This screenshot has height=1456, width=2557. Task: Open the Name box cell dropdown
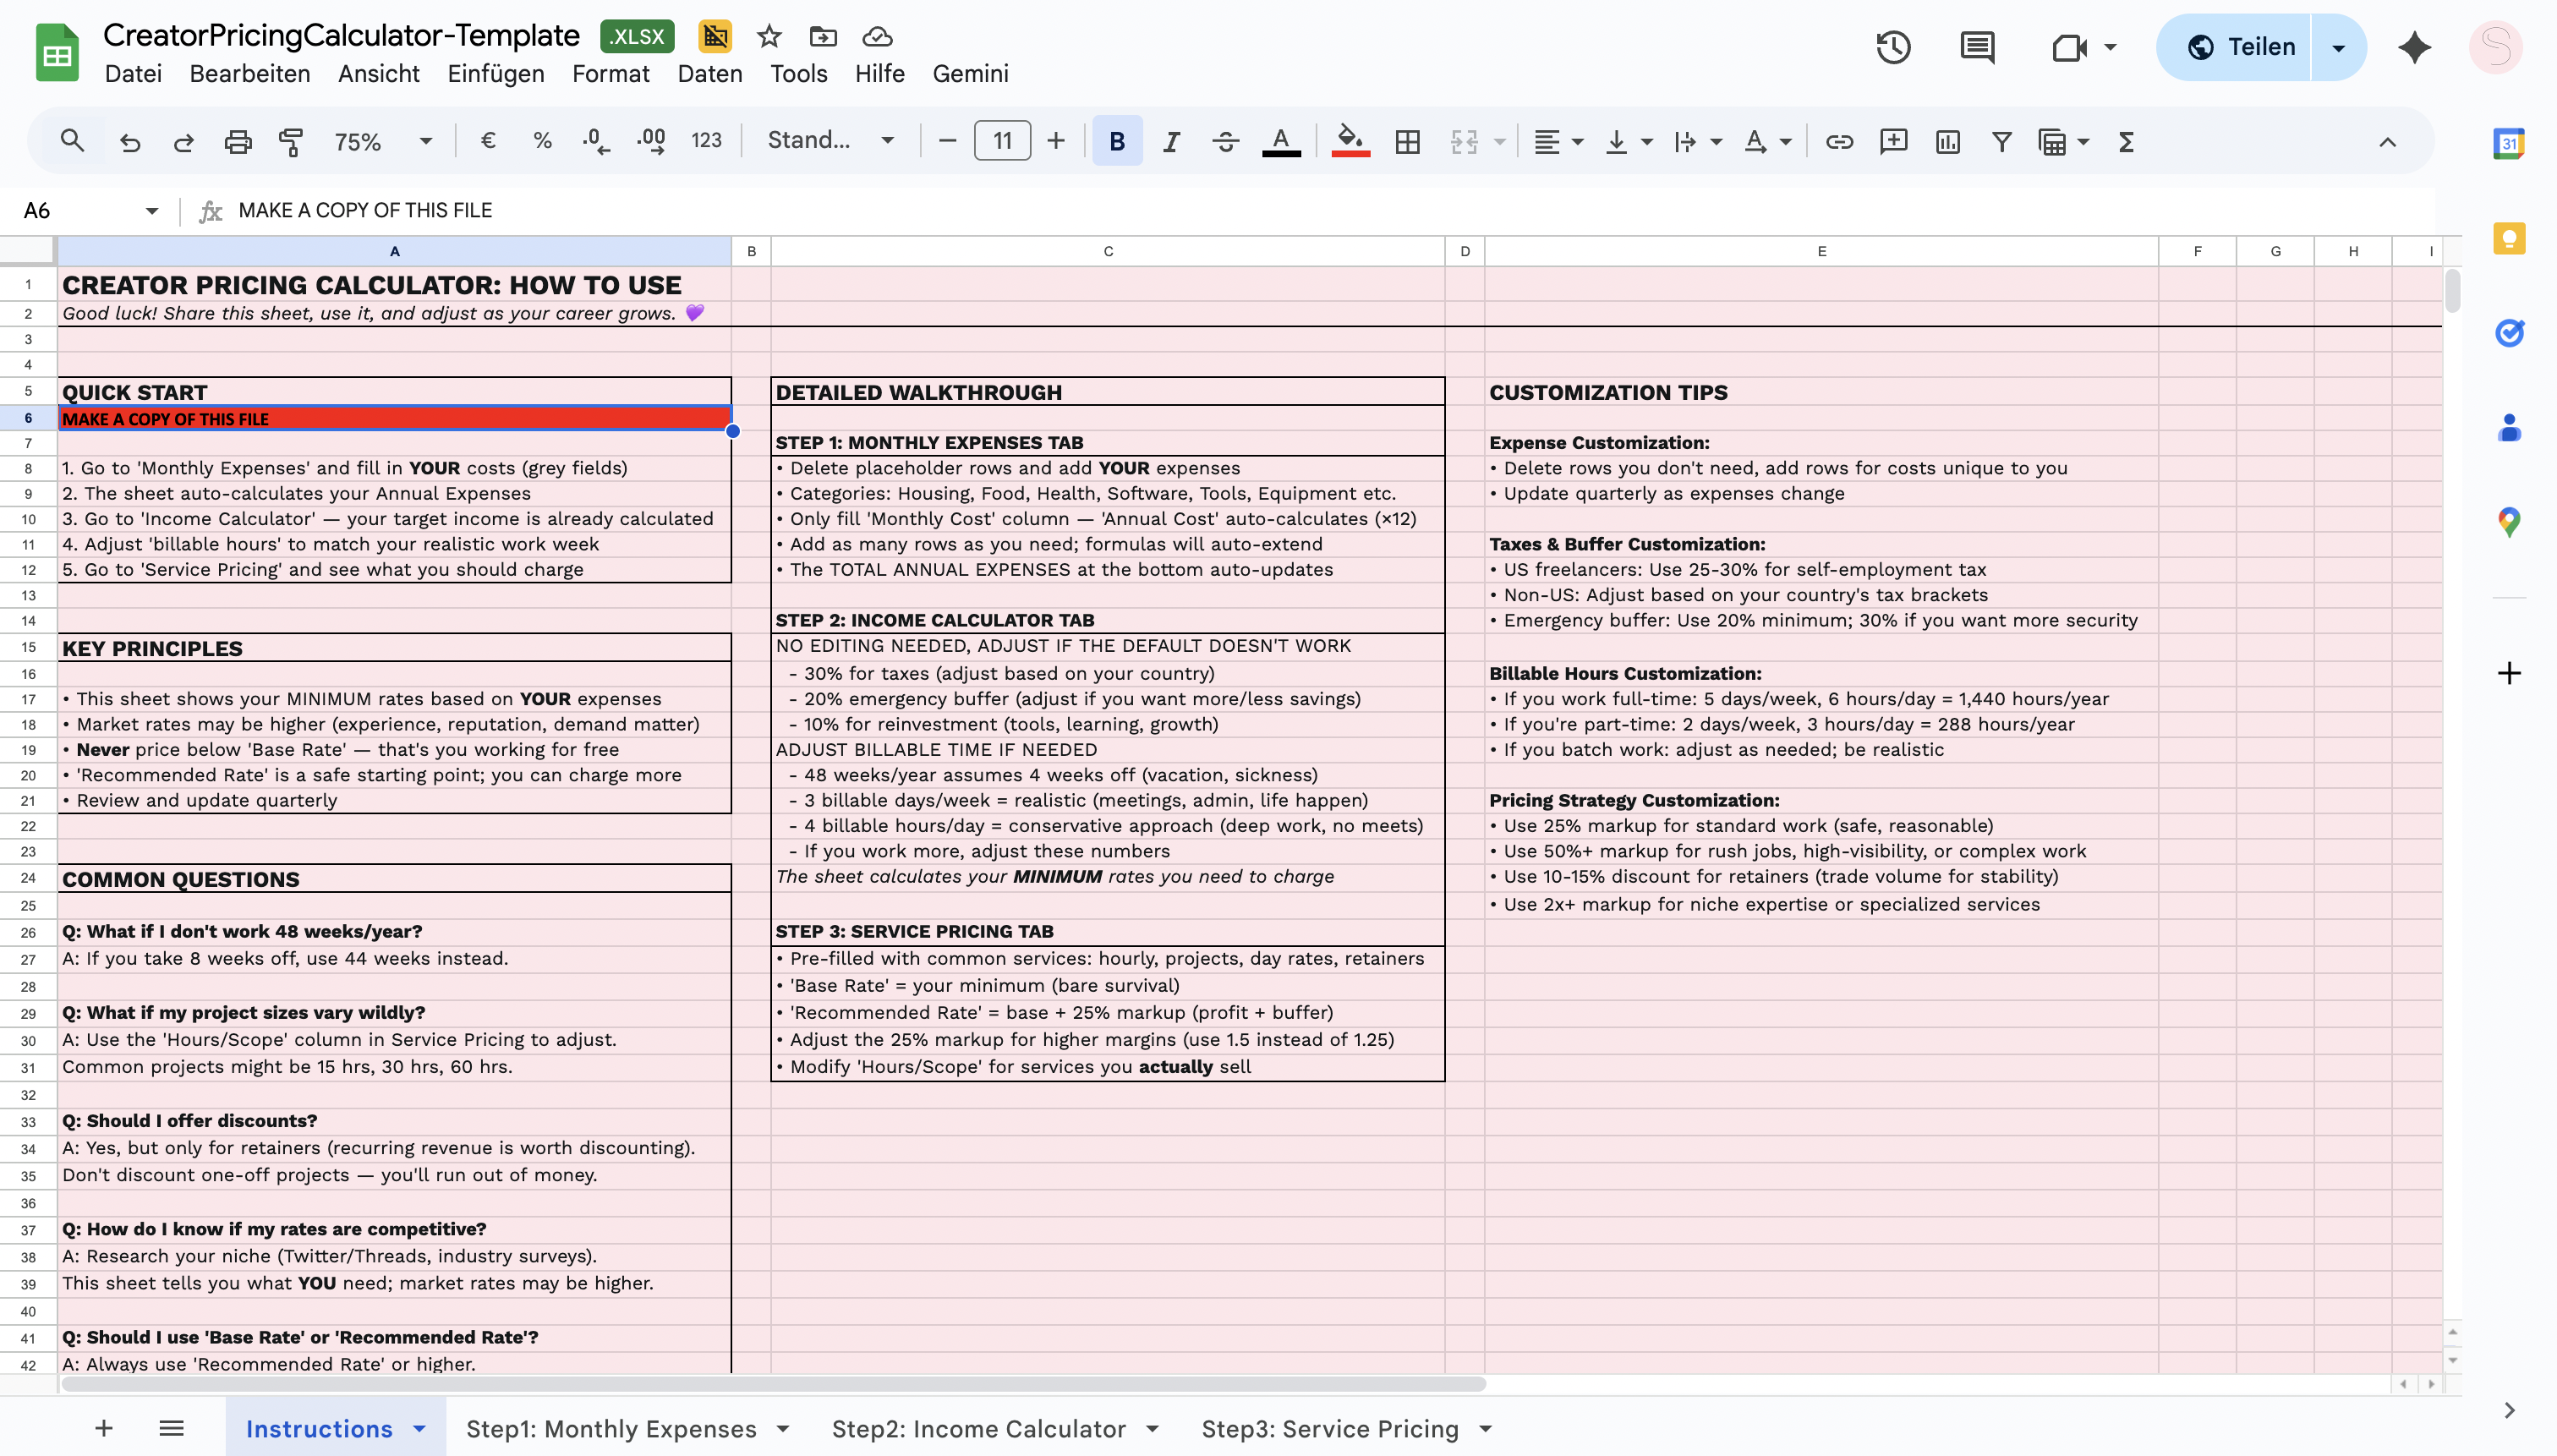151,210
